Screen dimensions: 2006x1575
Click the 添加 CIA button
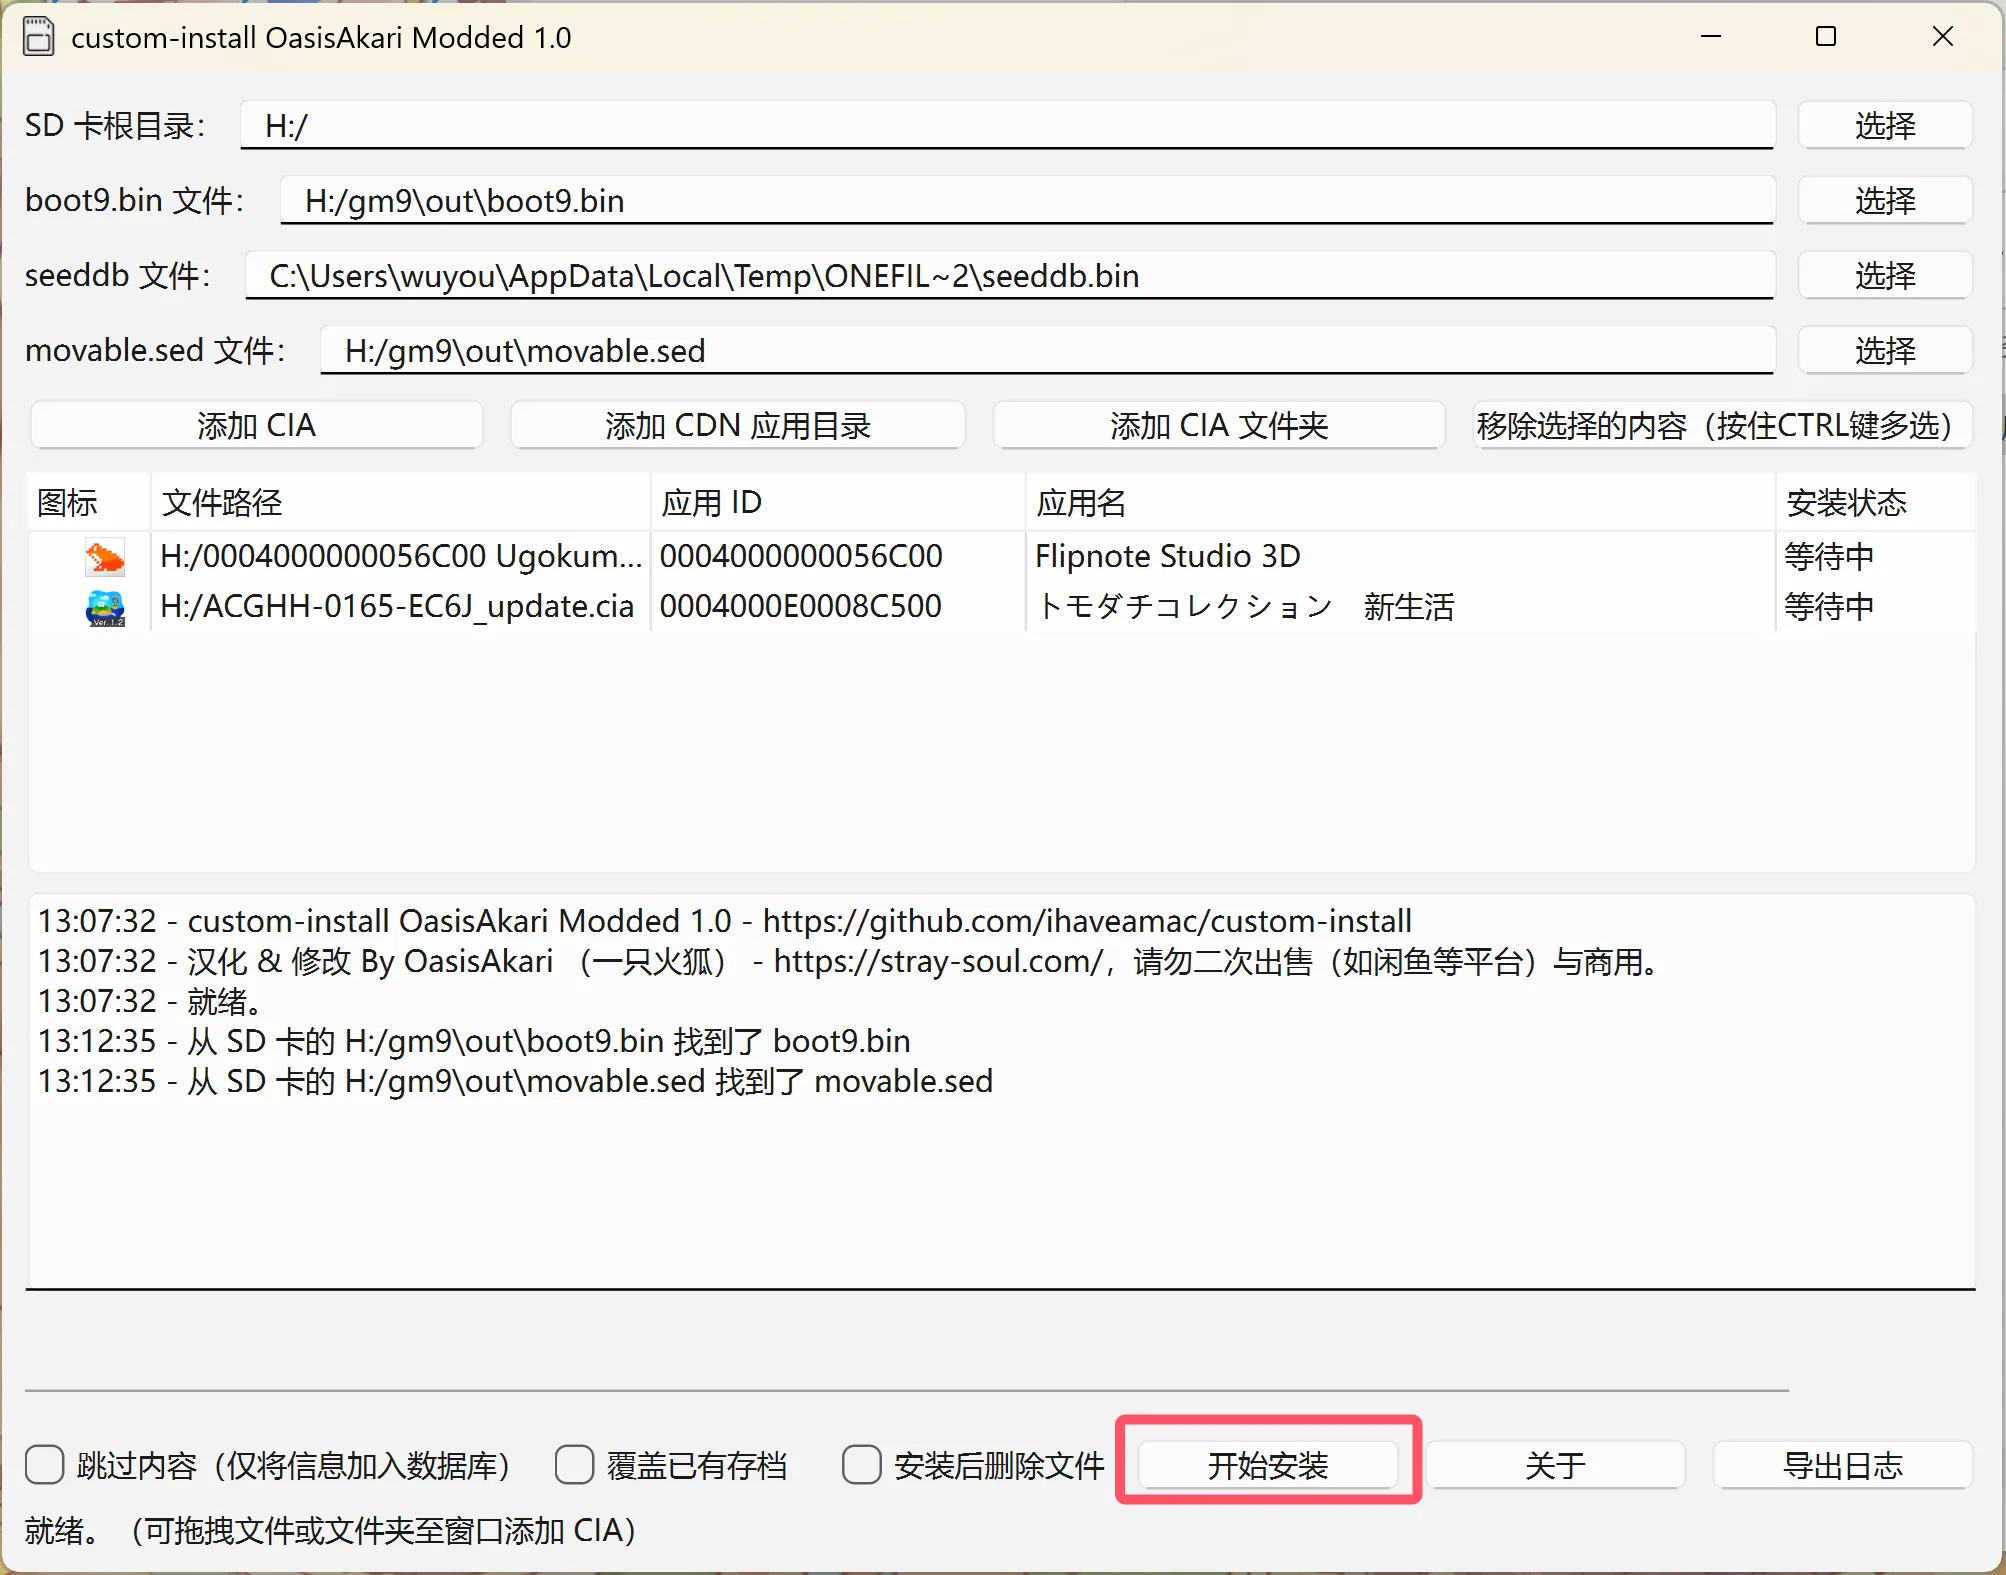click(257, 426)
